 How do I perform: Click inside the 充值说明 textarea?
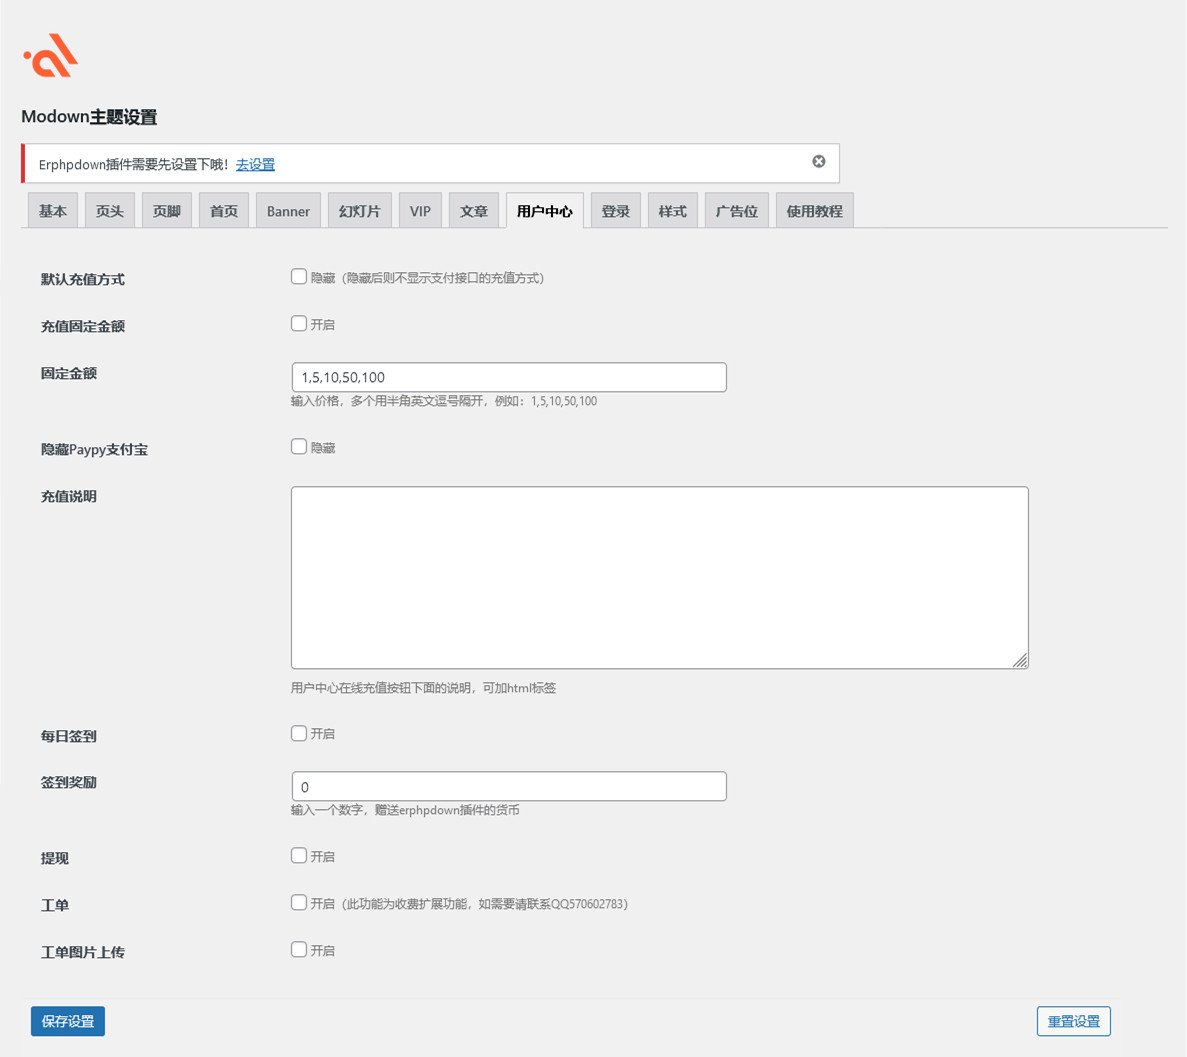click(659, 577)
